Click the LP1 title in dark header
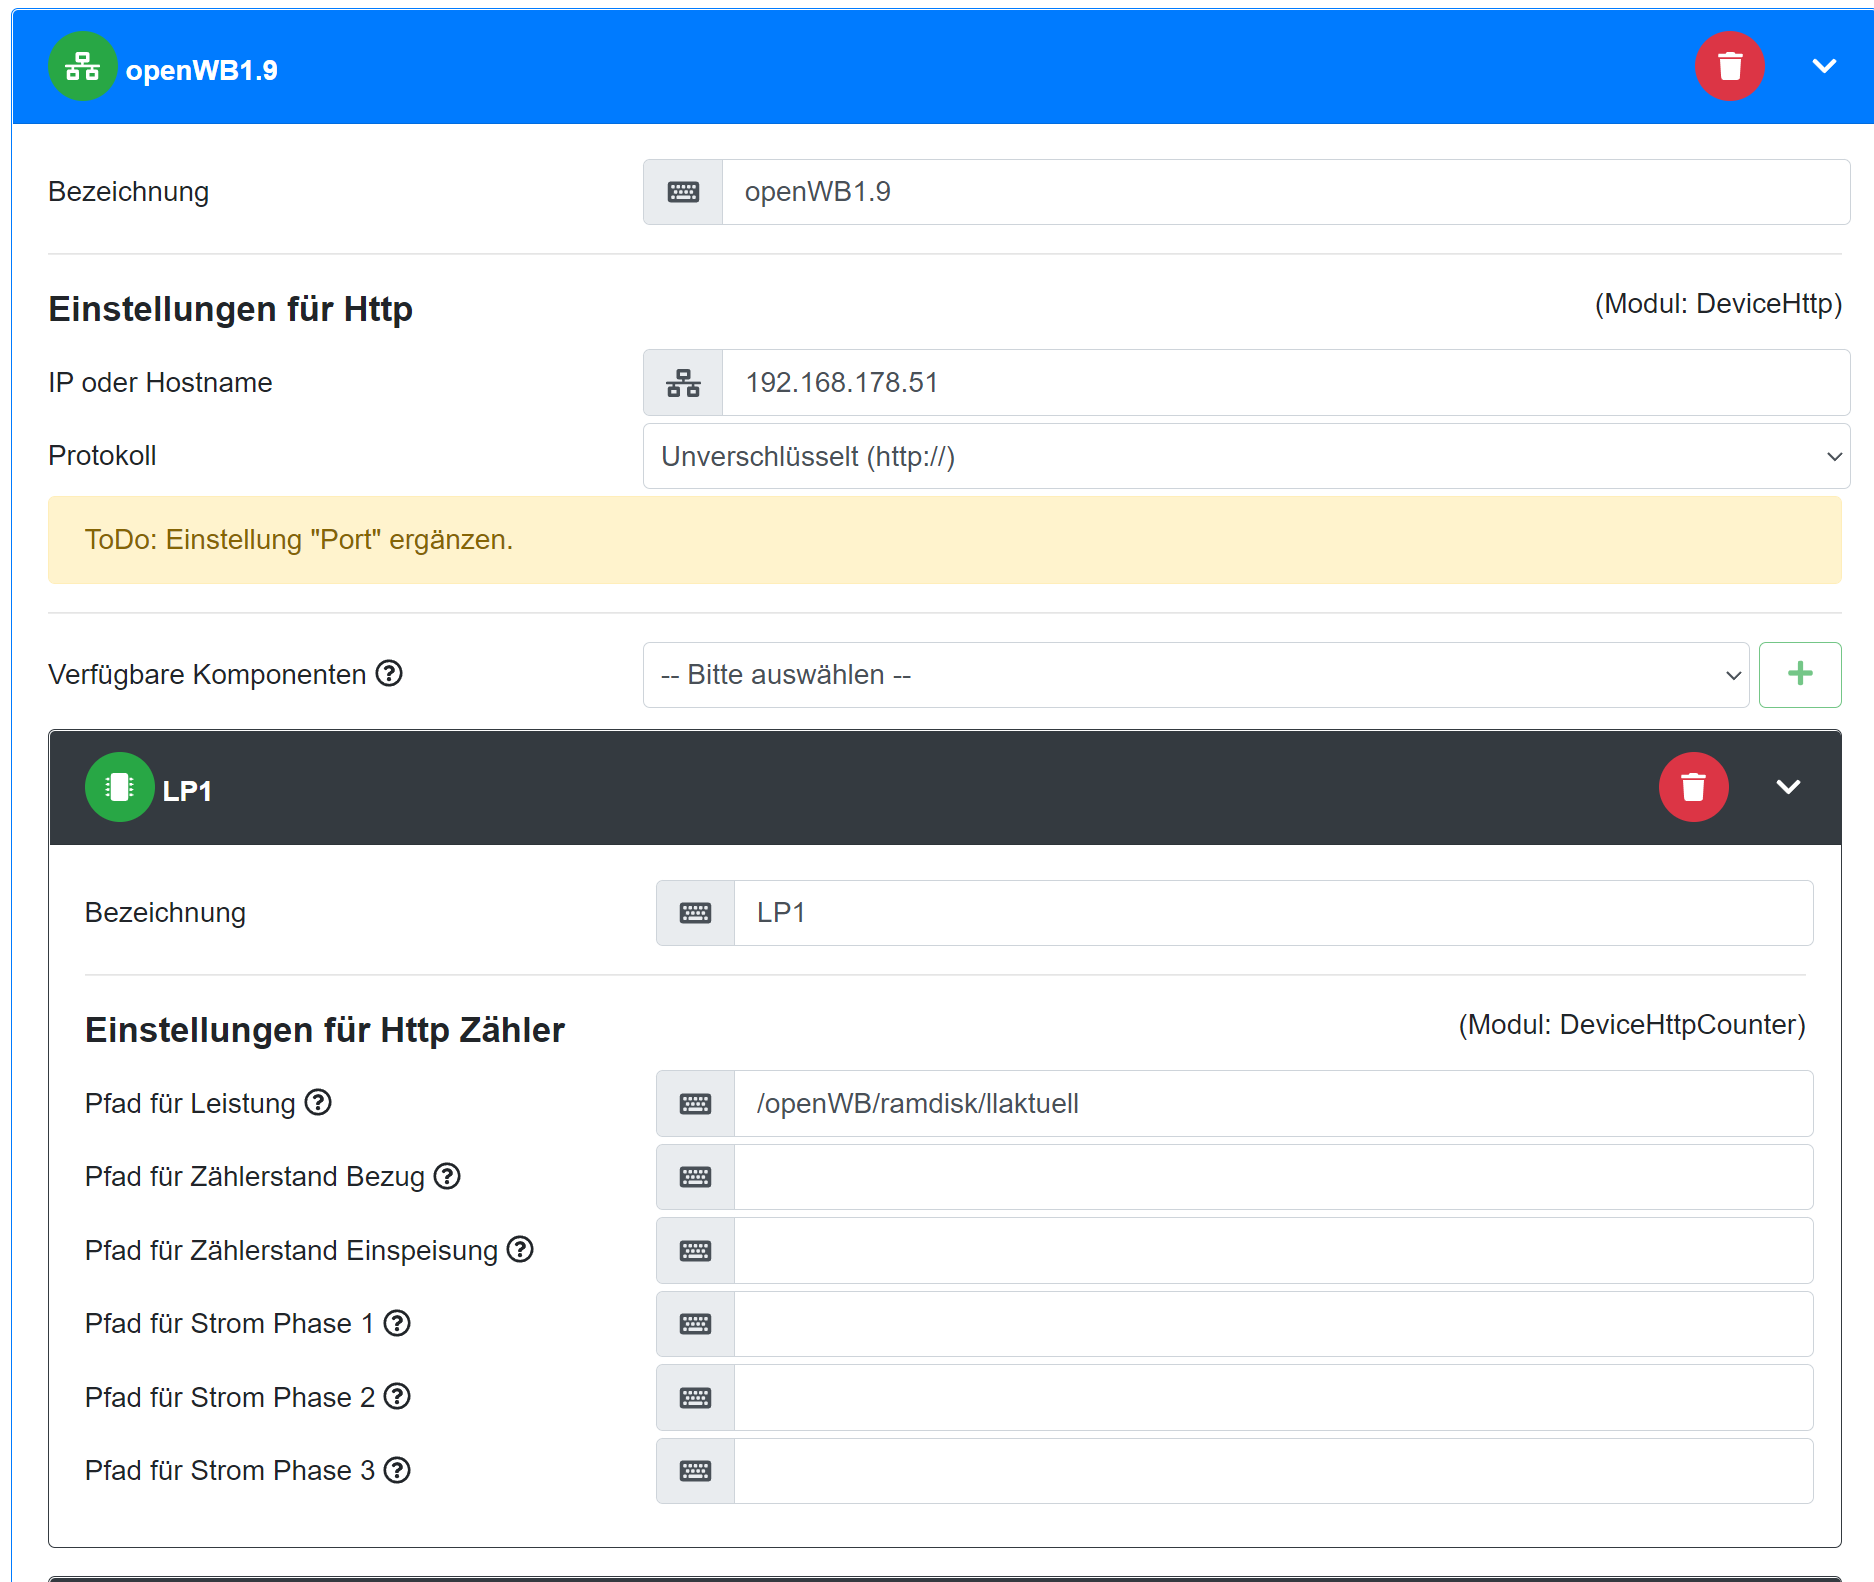The height and width of the screenshot is (1582, 1874). pos(187,791)
